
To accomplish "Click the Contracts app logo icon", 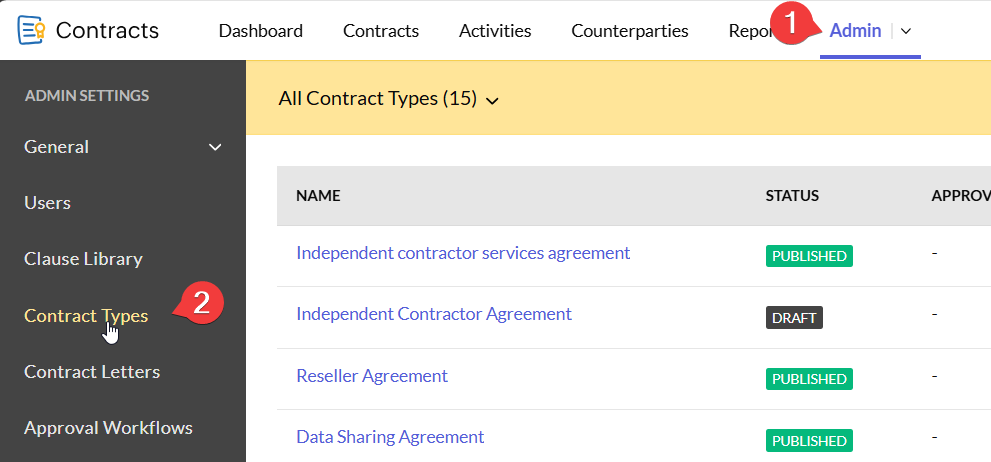I will (31, 30).
